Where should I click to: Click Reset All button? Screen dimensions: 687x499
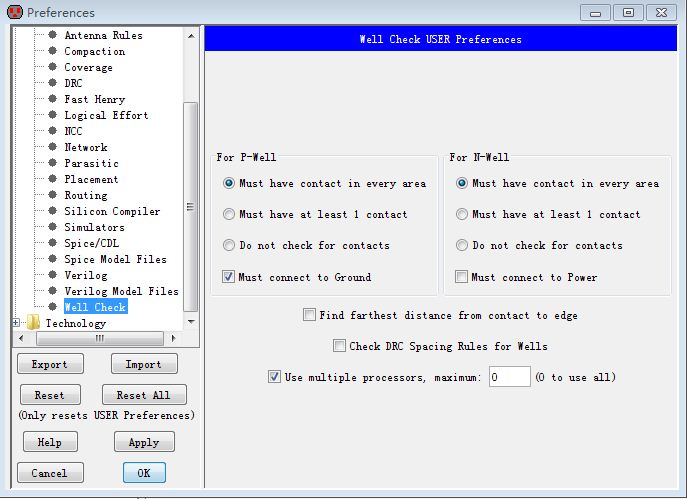pos(144,395)
